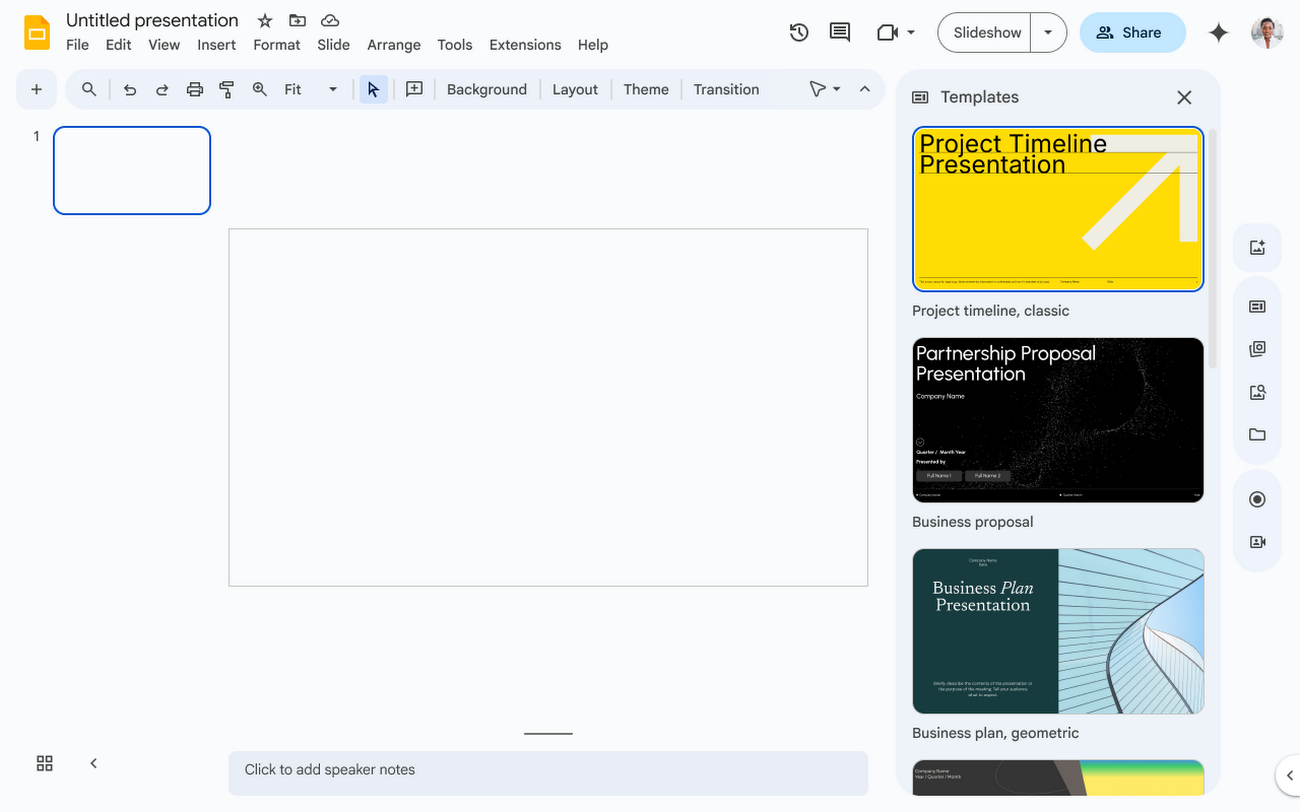The image size is (1300, 812).
Task: Star the Untitled presentation
Action: tap(265, 20)
